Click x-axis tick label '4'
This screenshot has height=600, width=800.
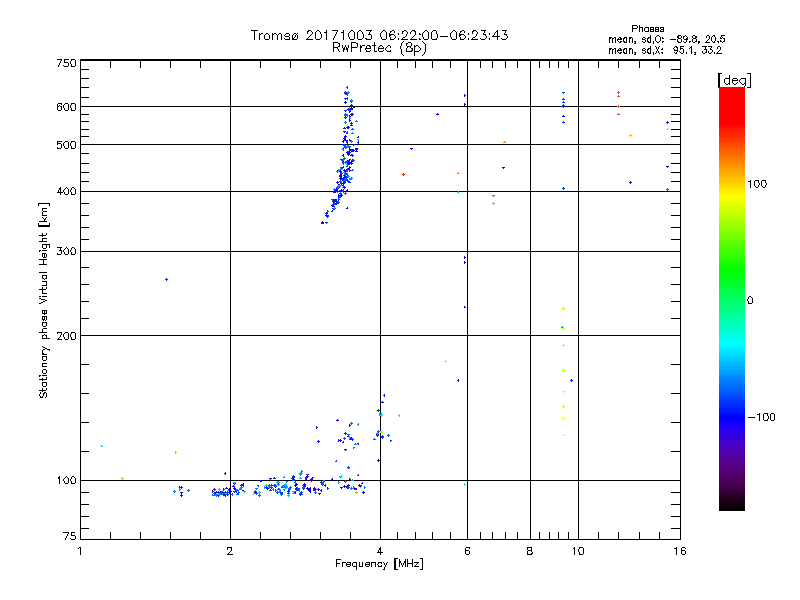(380, 551)
